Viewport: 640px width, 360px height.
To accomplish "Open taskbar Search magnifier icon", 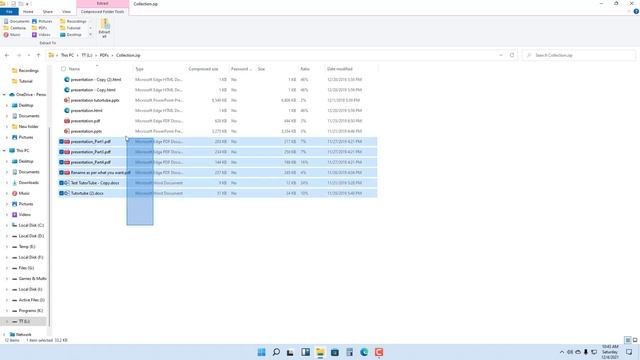I will (x=276, y=352).
